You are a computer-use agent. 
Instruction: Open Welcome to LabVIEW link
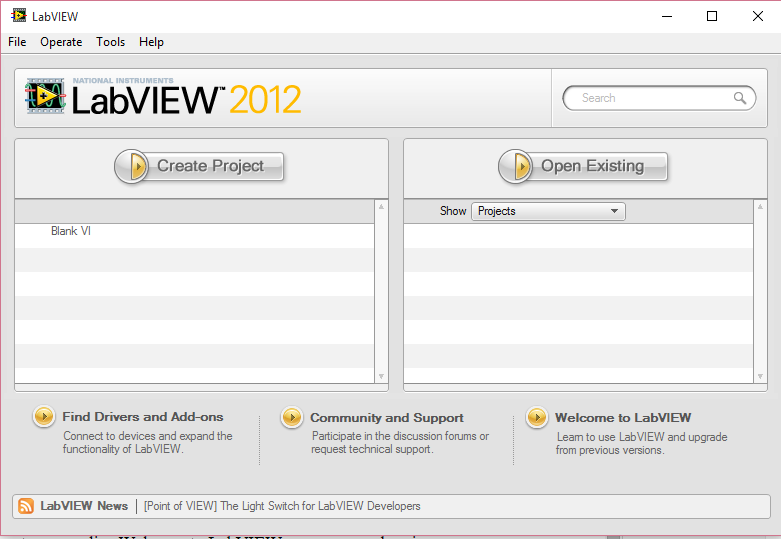click(x=623, y=417)
